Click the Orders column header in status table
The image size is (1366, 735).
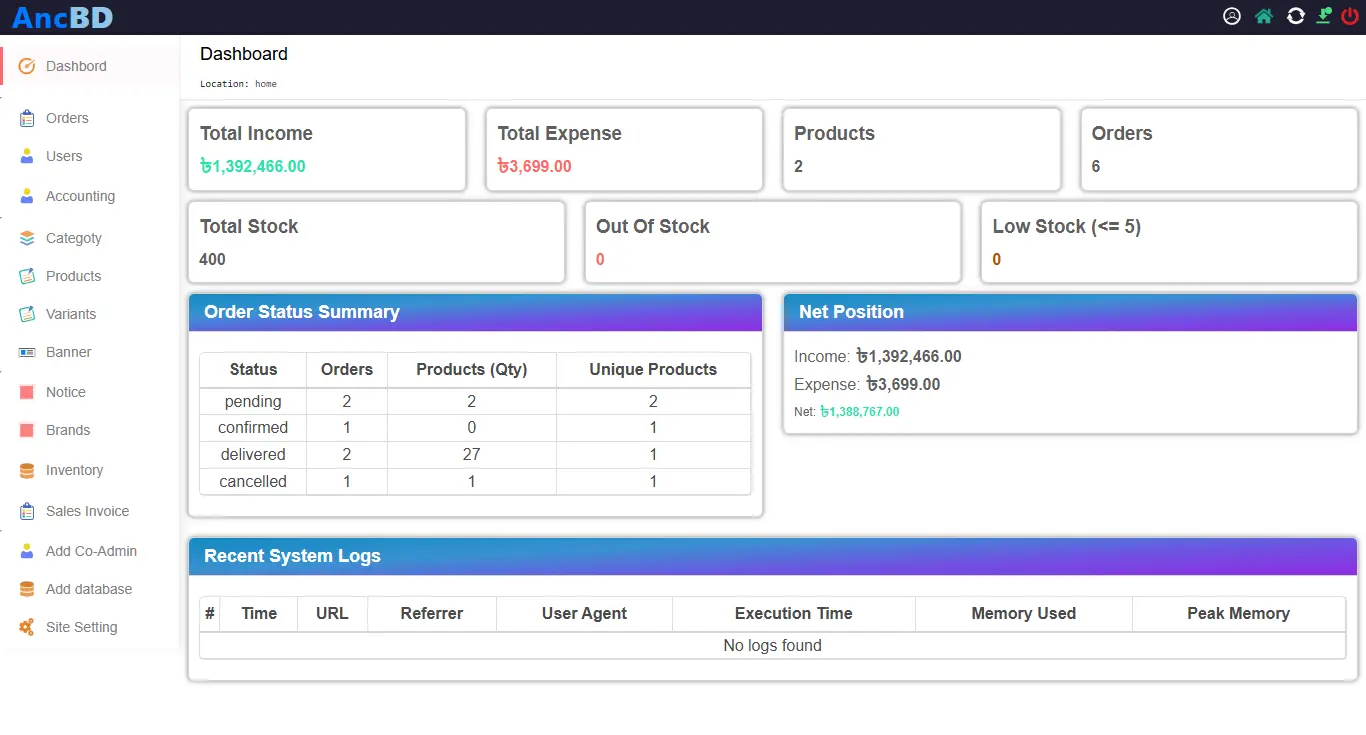(x=347, y=370)
